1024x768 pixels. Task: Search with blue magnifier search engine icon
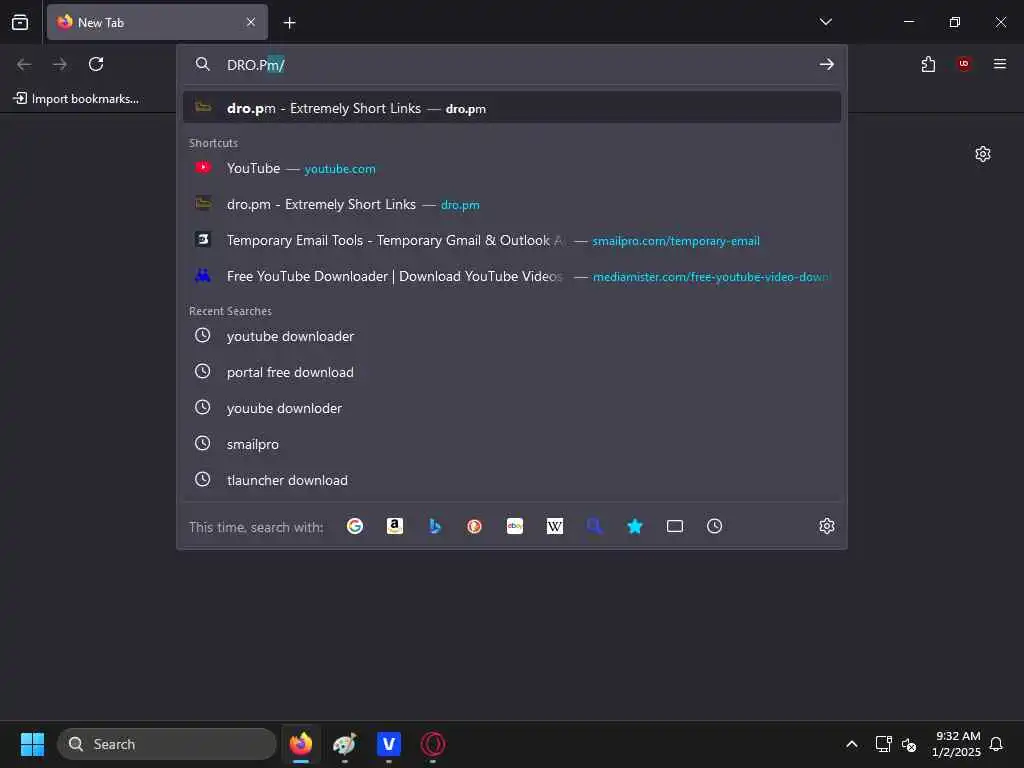[594, 526]
